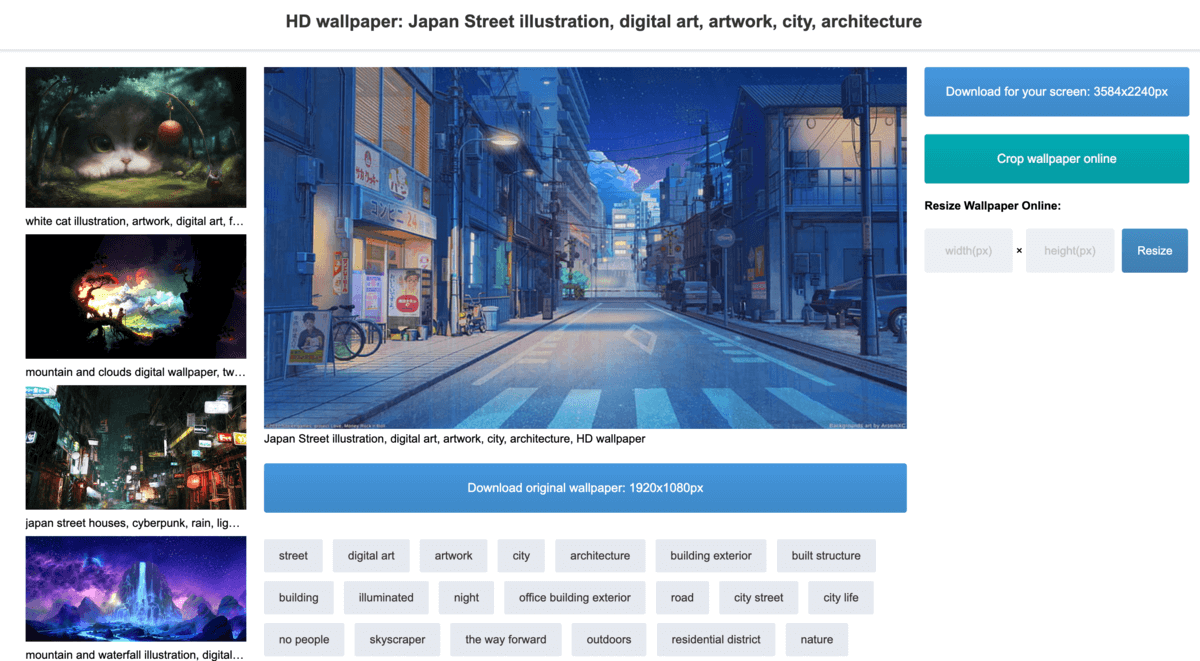This screenshot has width=1200, height=661.
Task: Click the width(px) input field
Action: 968,251
